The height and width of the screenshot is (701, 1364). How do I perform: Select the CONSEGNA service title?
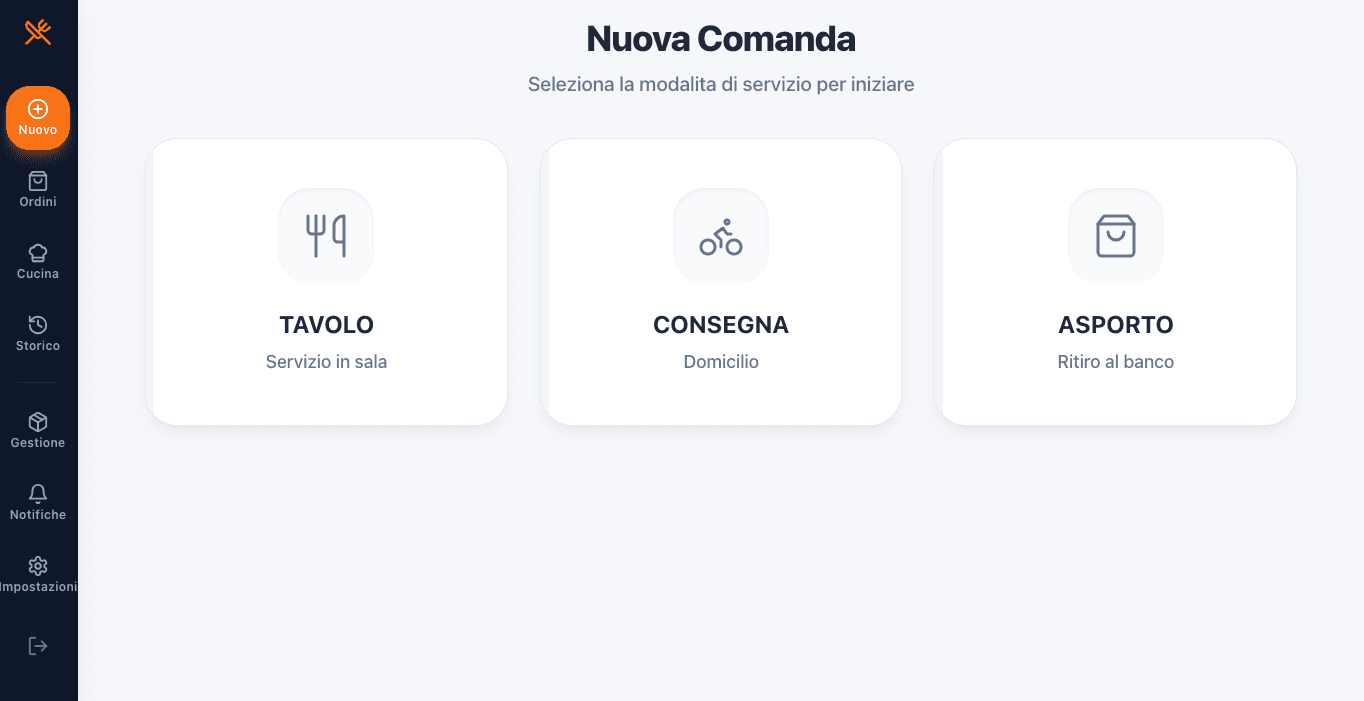coord(721,325)
